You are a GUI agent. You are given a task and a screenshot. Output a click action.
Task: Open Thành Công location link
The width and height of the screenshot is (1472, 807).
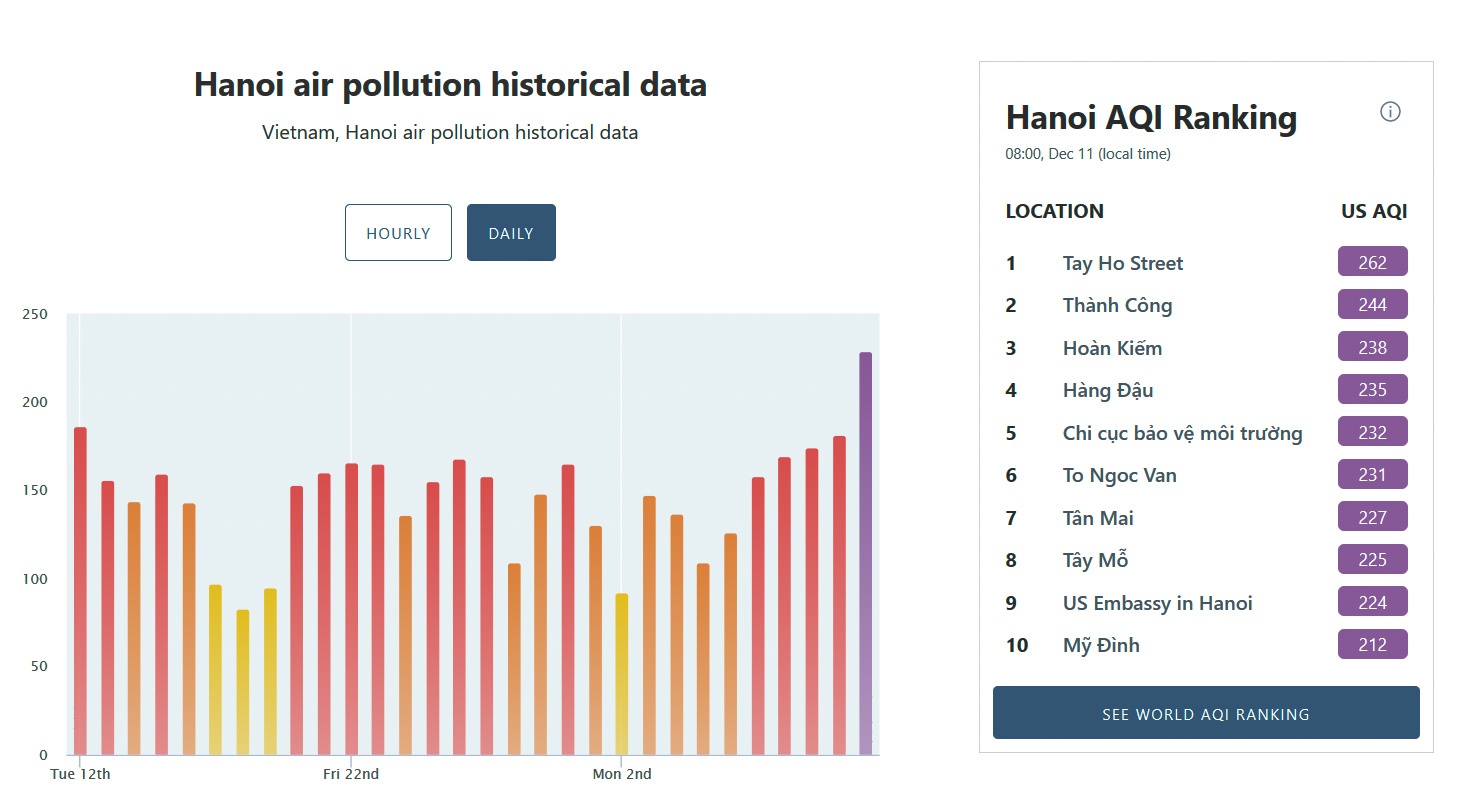pyautogui.click(x=1117, y=306)
